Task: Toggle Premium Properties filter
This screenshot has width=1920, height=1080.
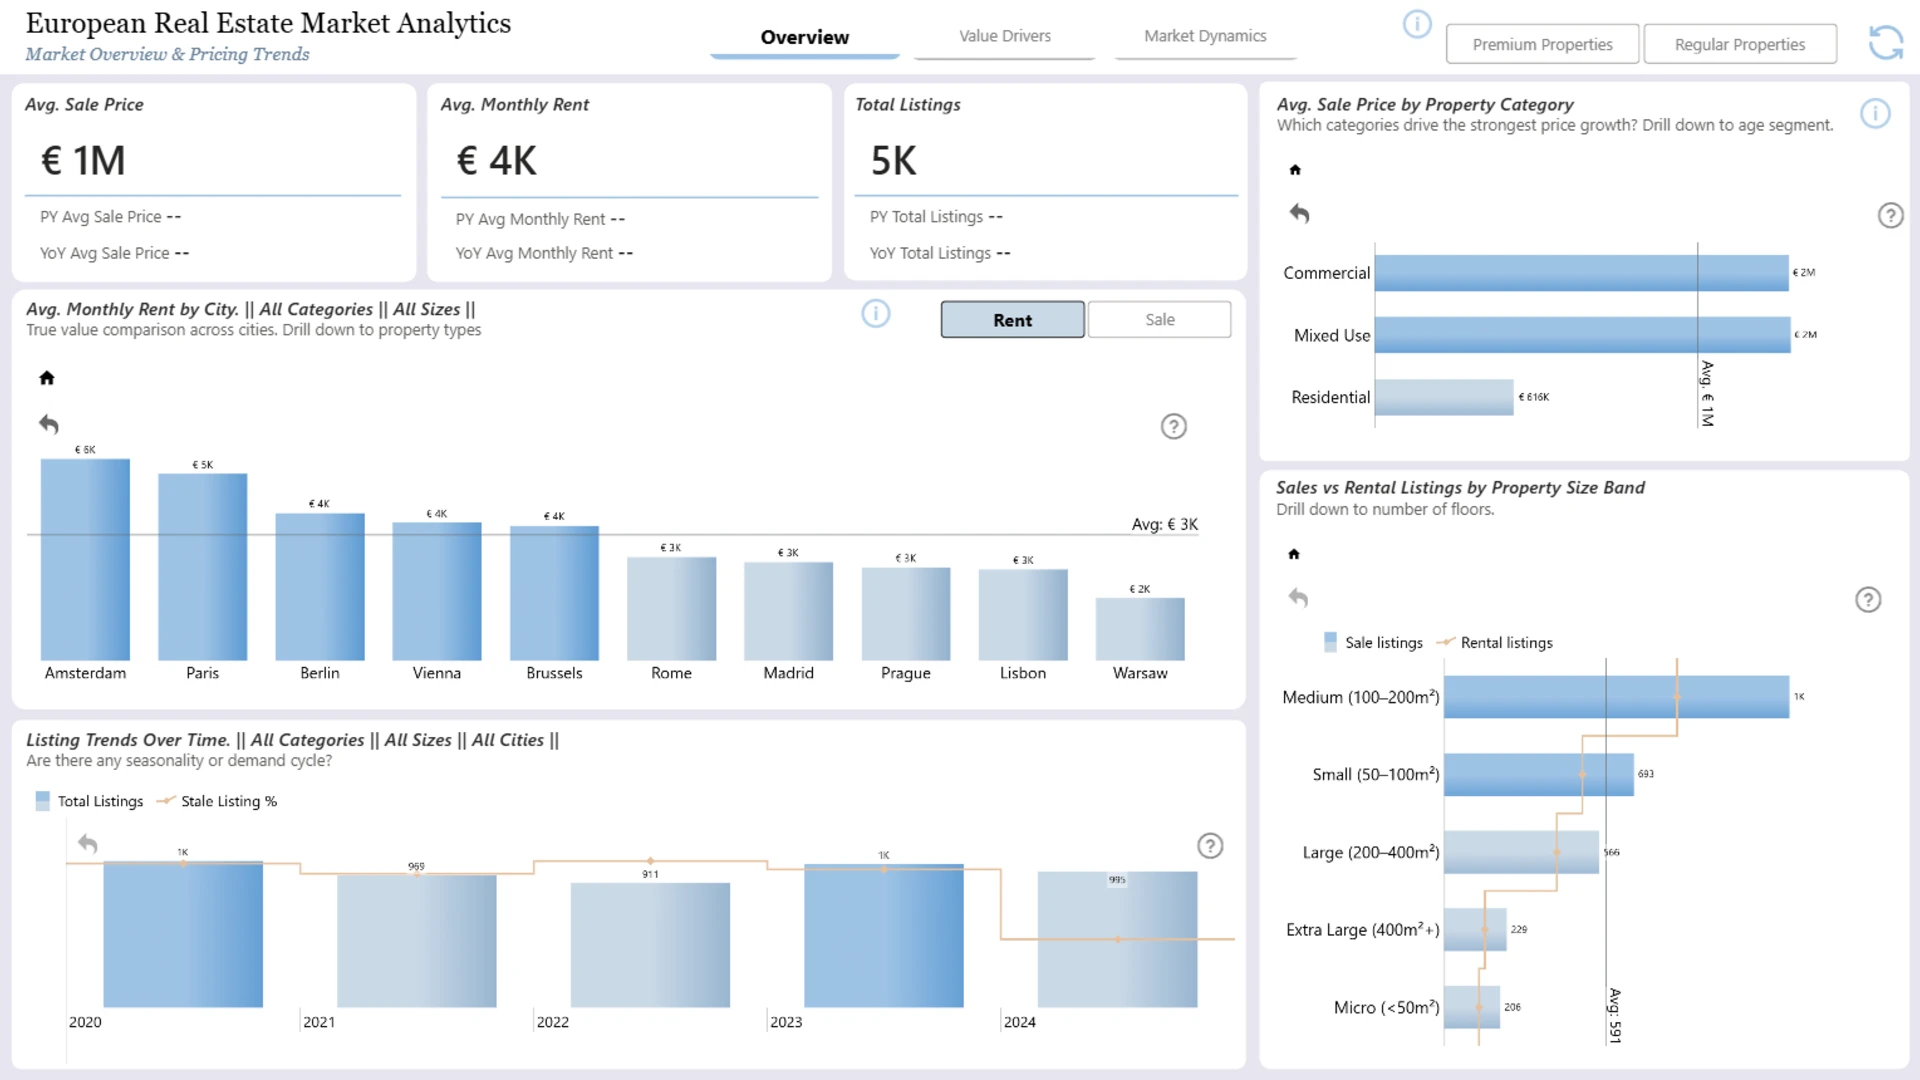Action: pyautogui.click(x=1542, y=44)
